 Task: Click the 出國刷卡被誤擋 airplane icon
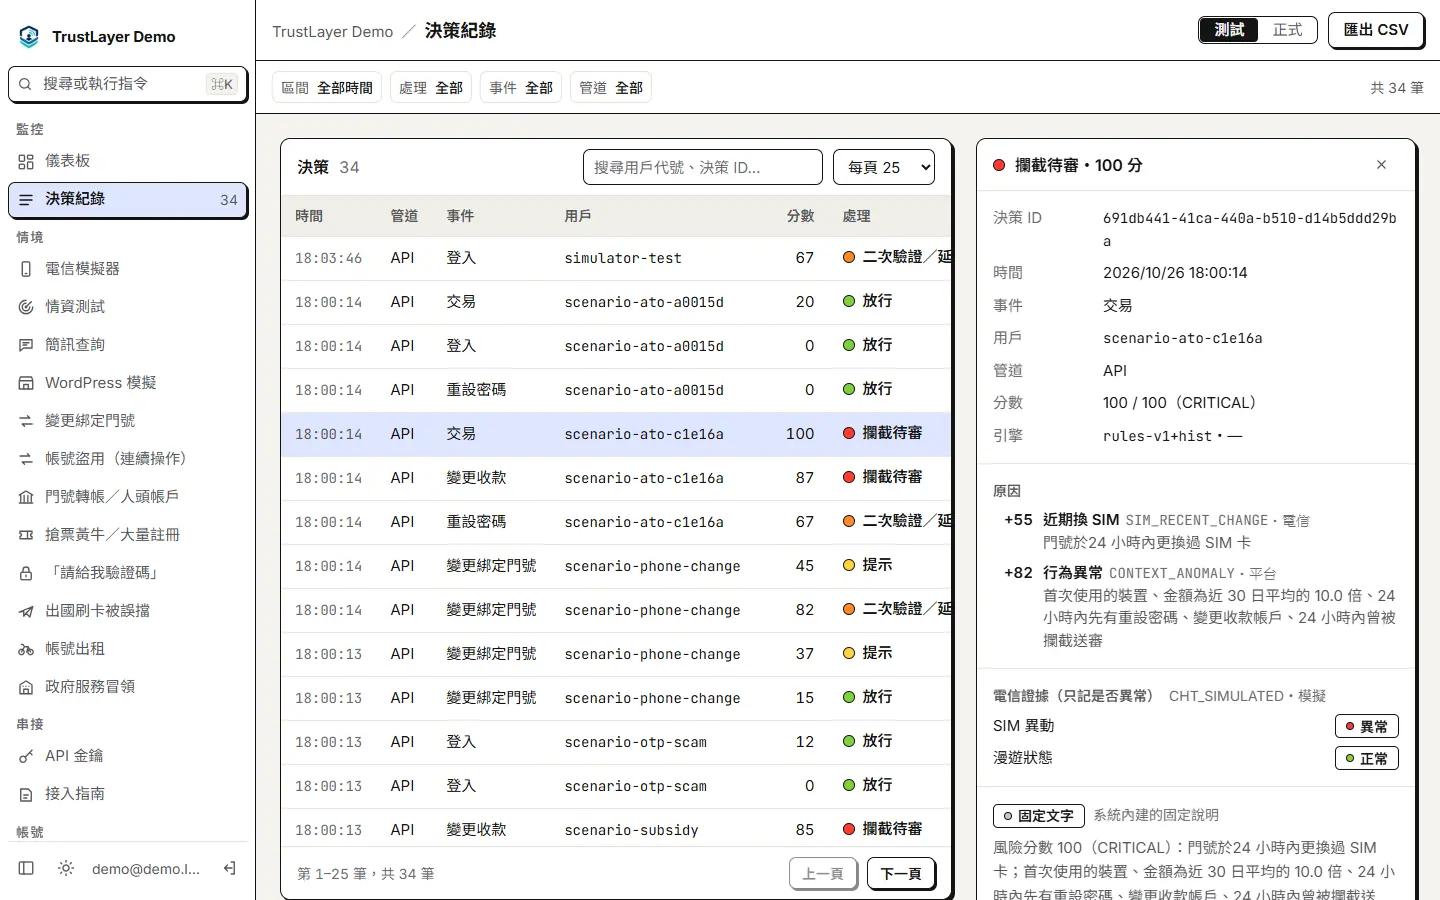pyautogui.click(x=26, y=611)
